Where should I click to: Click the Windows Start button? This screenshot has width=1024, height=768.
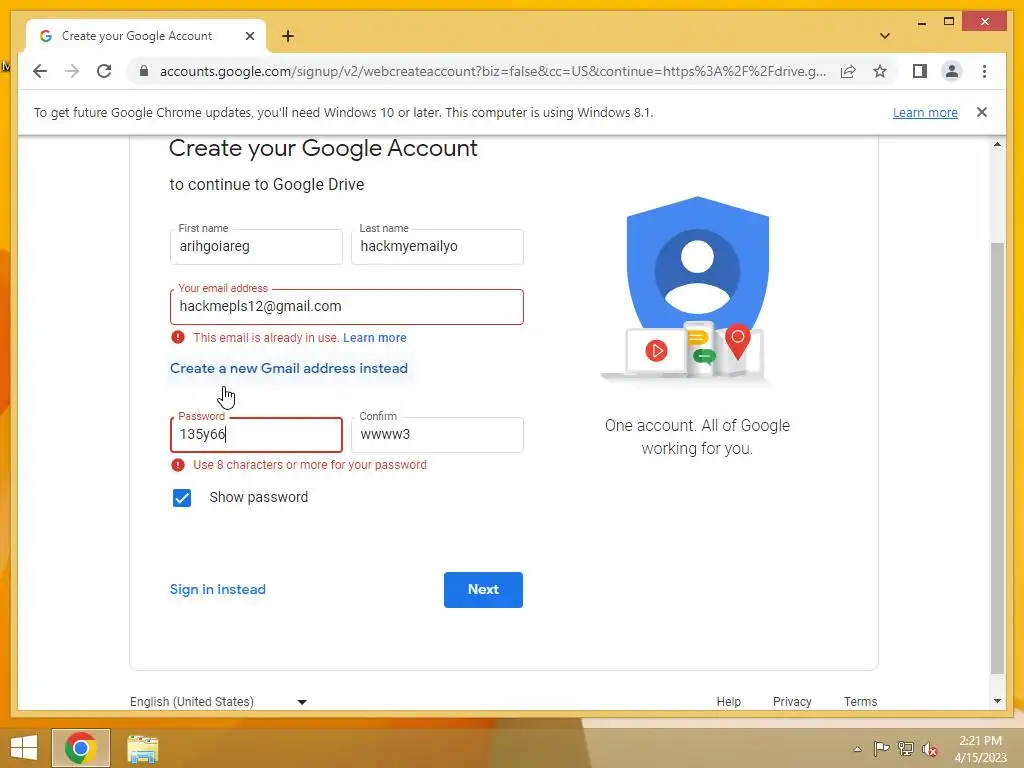tap(24, 748)
